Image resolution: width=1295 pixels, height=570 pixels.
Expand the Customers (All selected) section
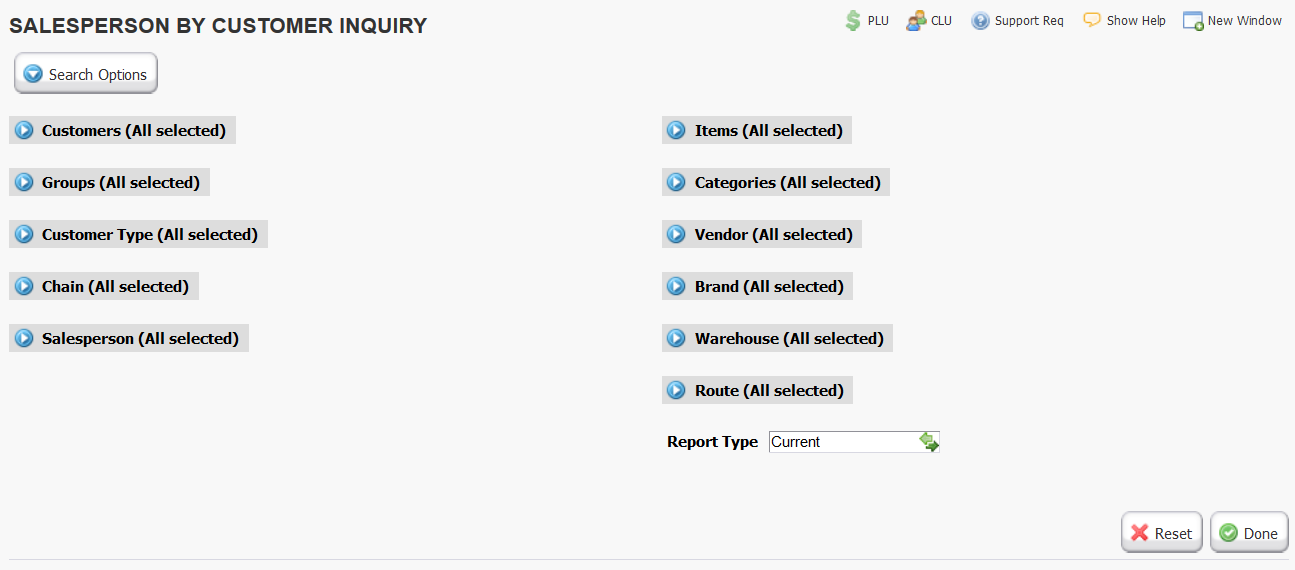pos(122,131)
